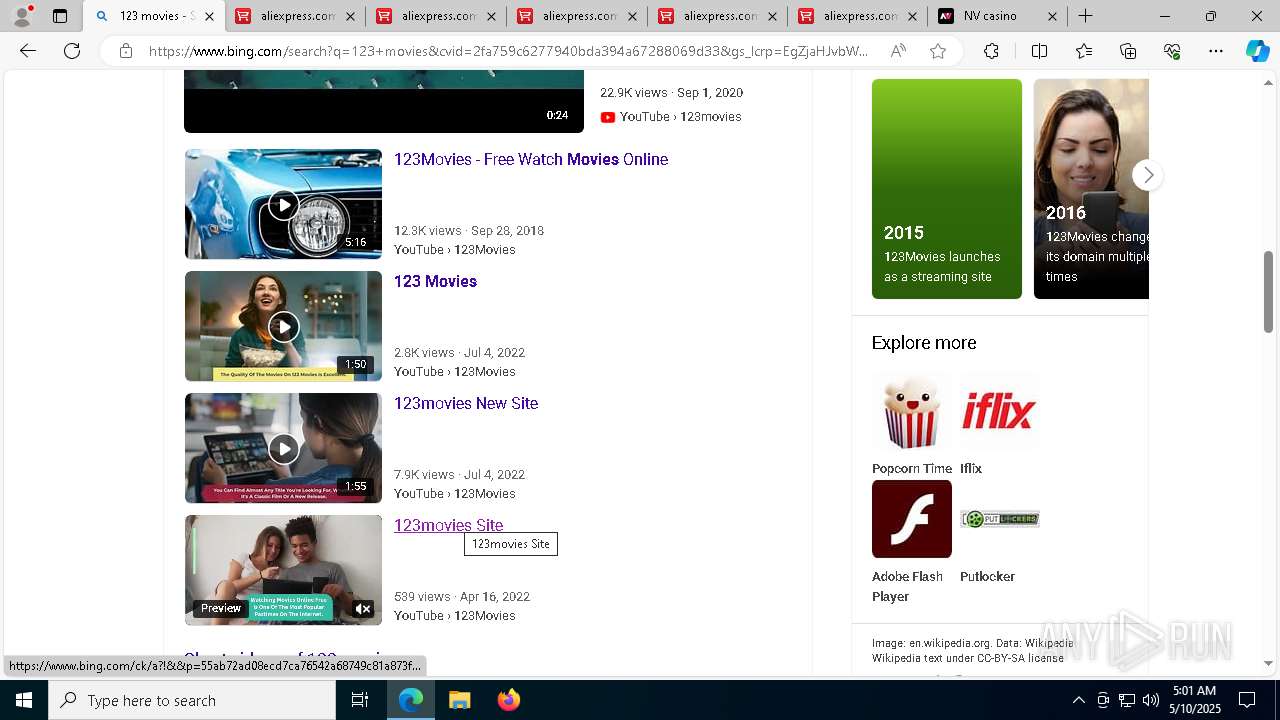
Task: Open Browser essentials heart icon
Action: click(x=1172, y=51)
